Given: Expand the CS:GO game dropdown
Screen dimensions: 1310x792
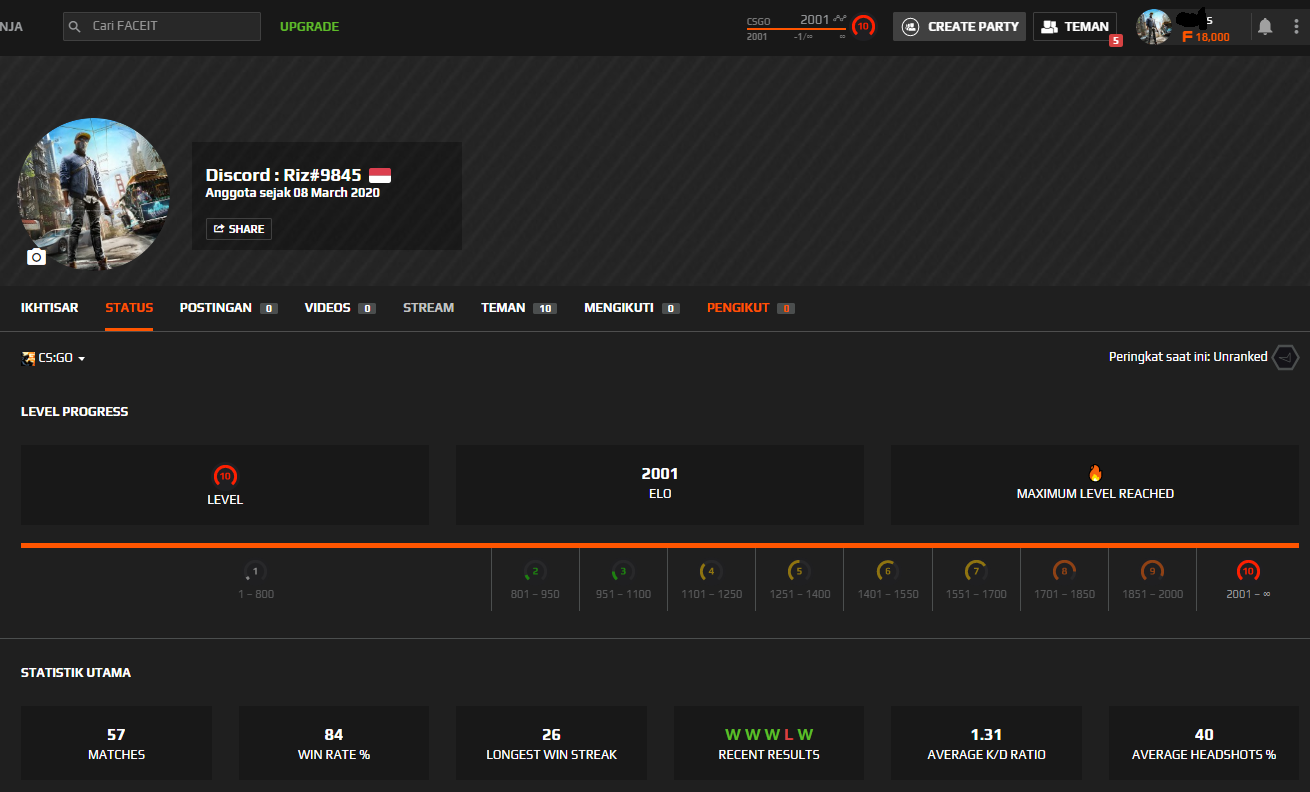Looking at the screenshot, I should pyautogui.click(x=53, y=358).
